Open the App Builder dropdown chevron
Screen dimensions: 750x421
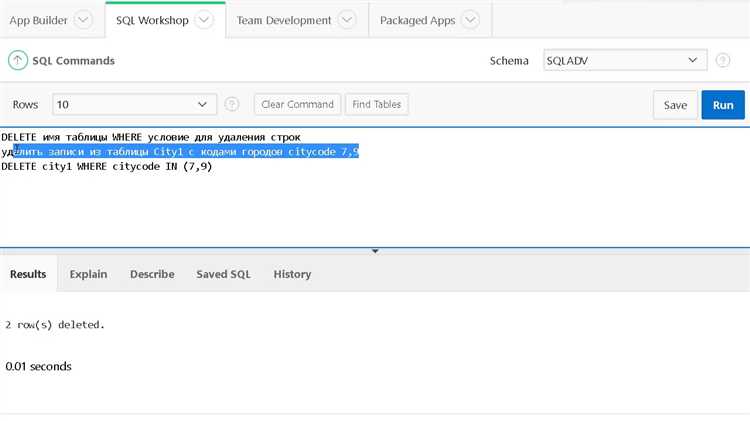[84, 20]
